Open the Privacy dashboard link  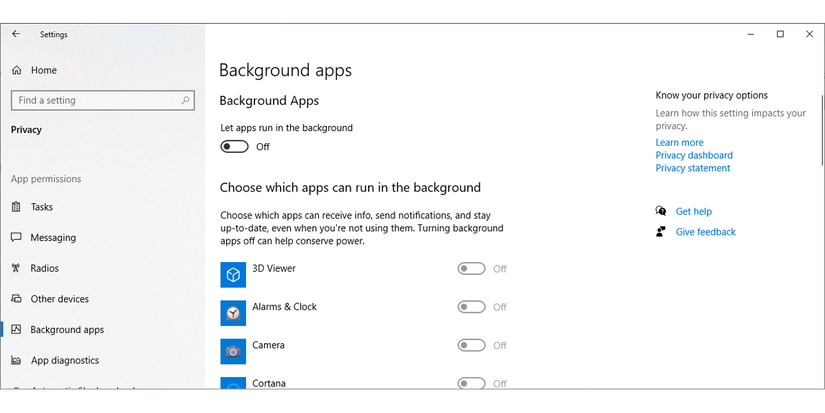(694, 155)
